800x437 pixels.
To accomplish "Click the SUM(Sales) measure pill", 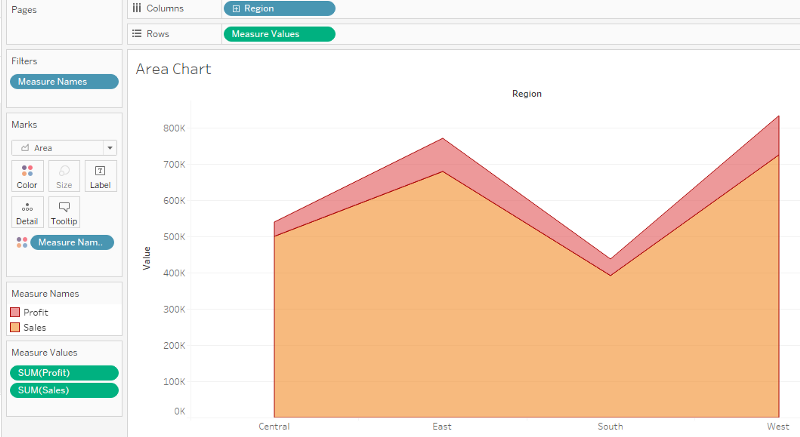I will click(x=64, y=390).
